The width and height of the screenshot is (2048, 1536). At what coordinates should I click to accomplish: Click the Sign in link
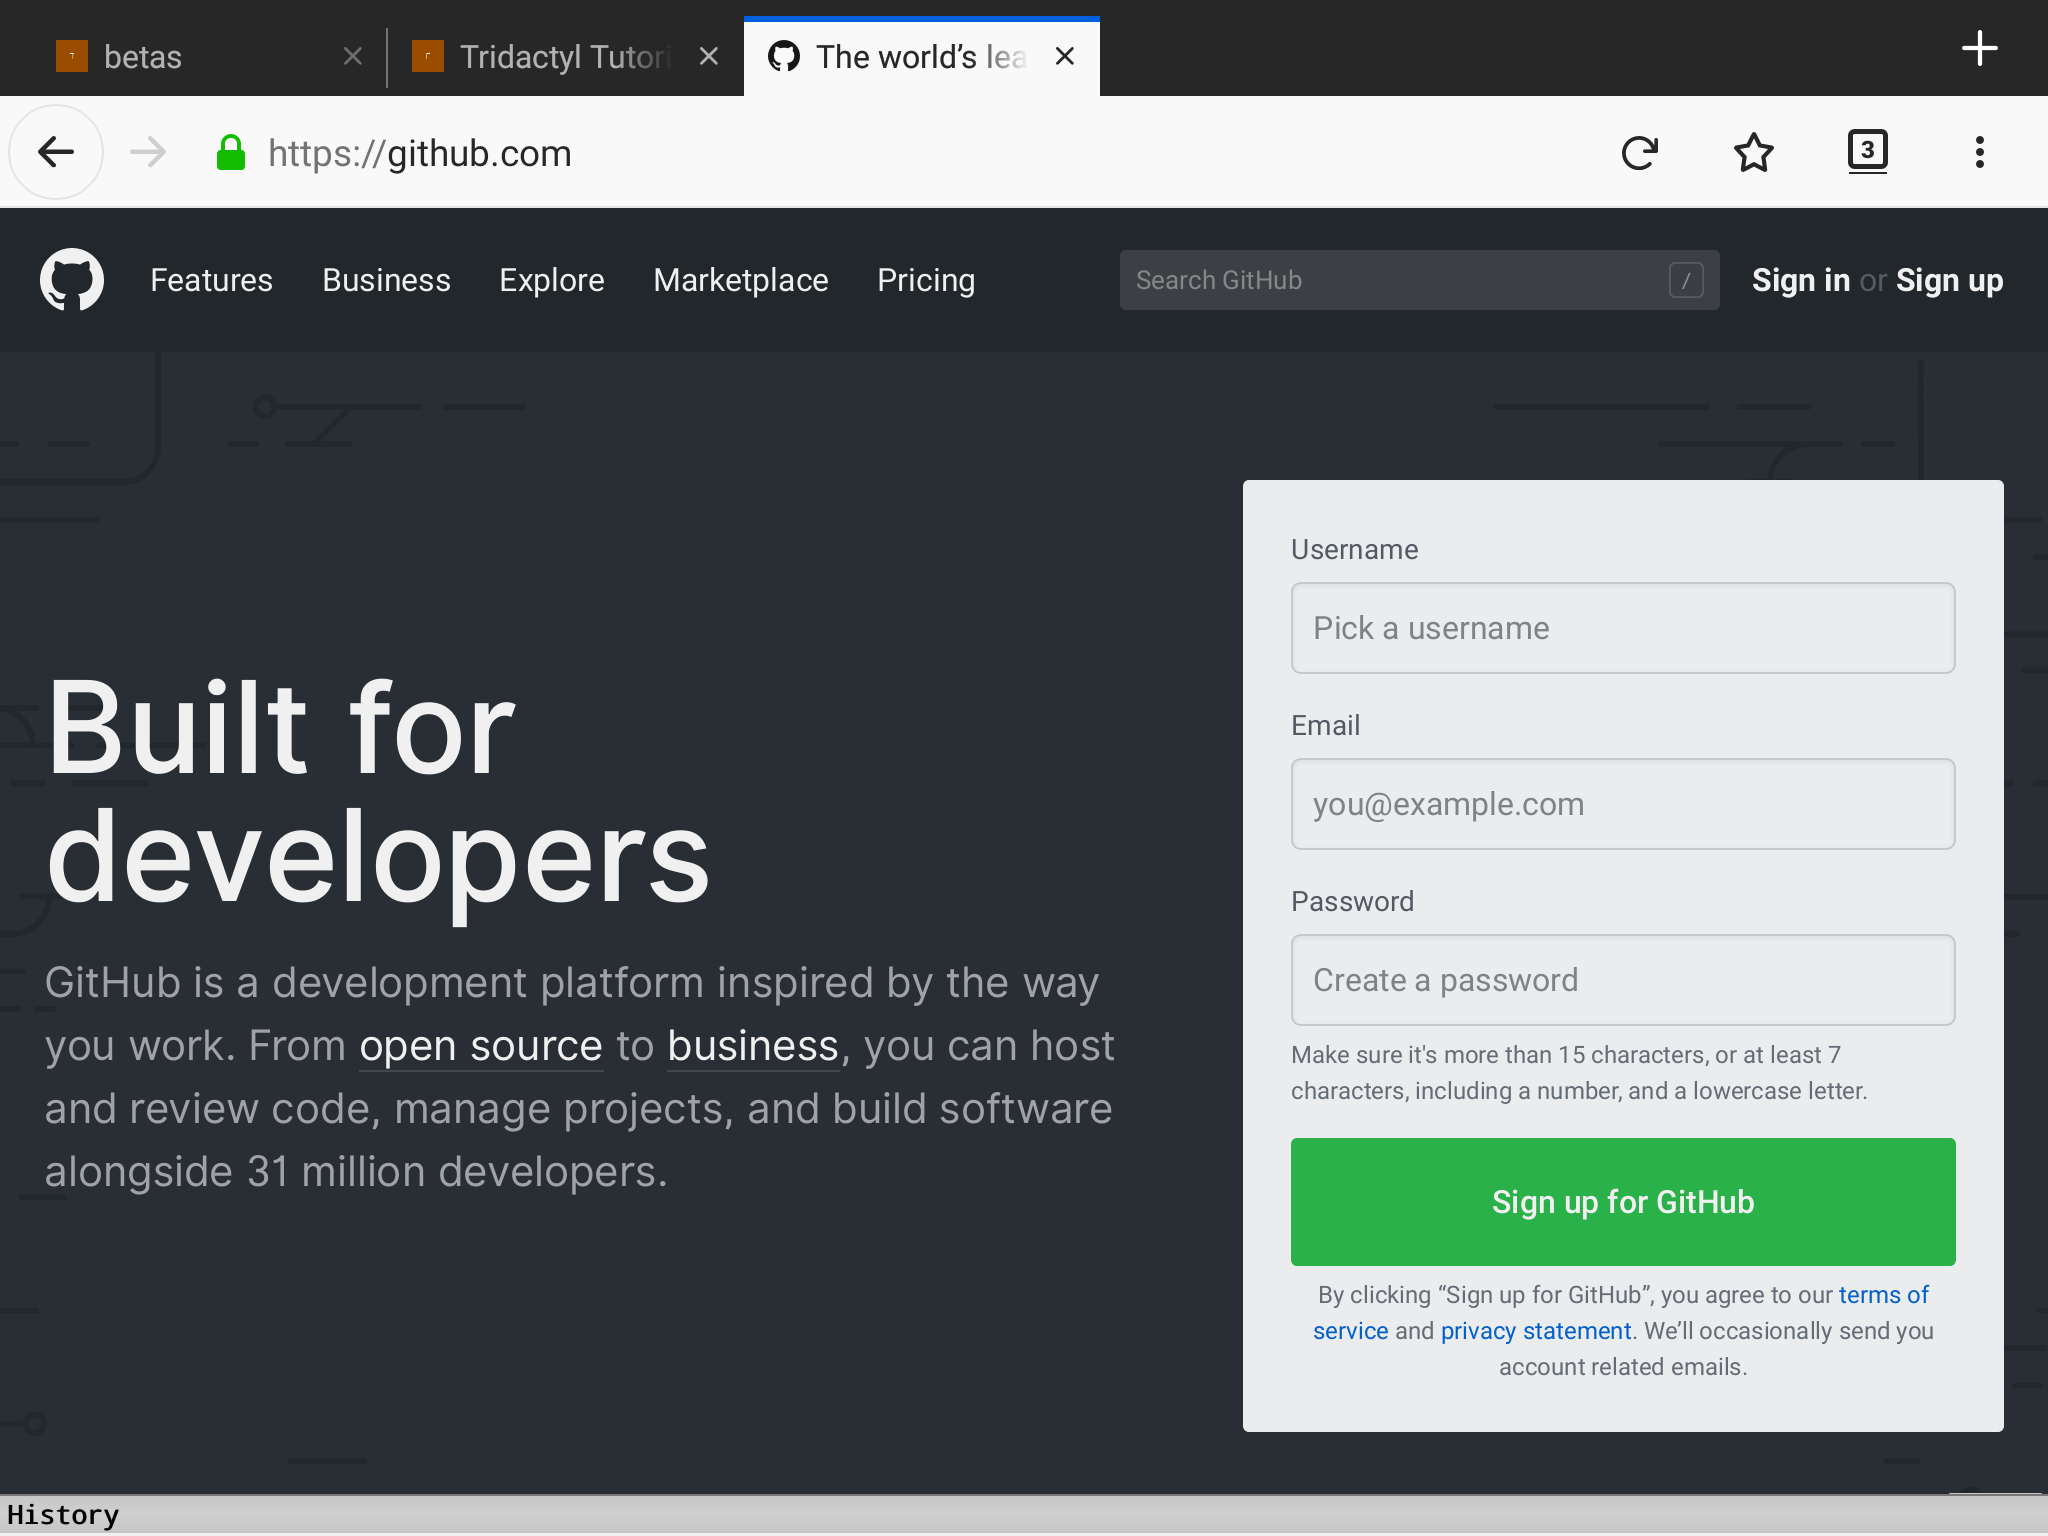[1801, 280]
